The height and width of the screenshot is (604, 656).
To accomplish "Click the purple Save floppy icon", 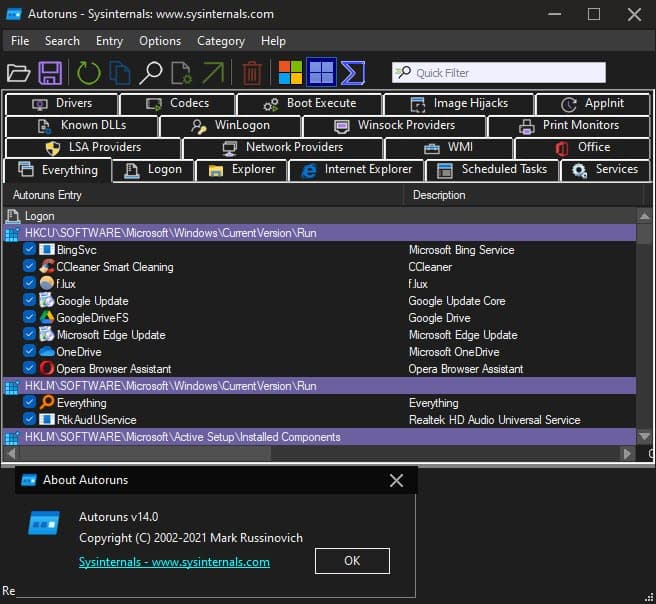I will click(x=50, y=72).
